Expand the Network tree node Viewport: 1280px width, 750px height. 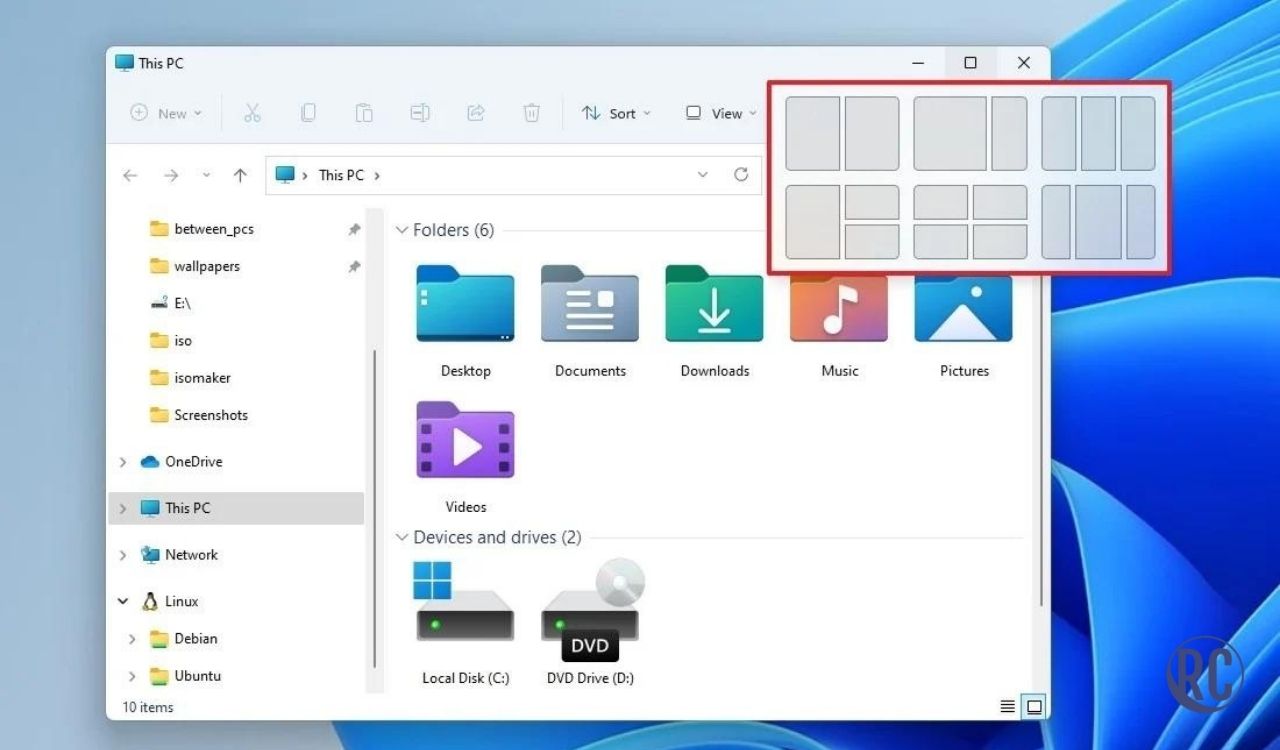coord(123,555)
